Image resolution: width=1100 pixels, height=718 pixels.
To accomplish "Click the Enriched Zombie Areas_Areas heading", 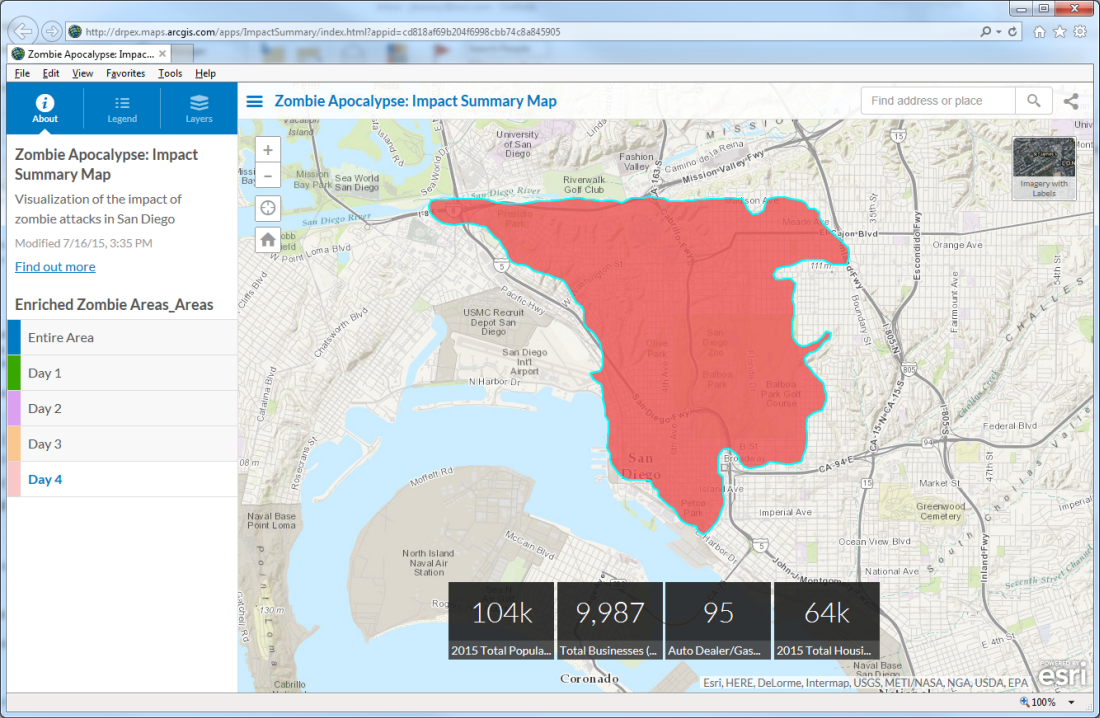I will [x=114, y=305].
